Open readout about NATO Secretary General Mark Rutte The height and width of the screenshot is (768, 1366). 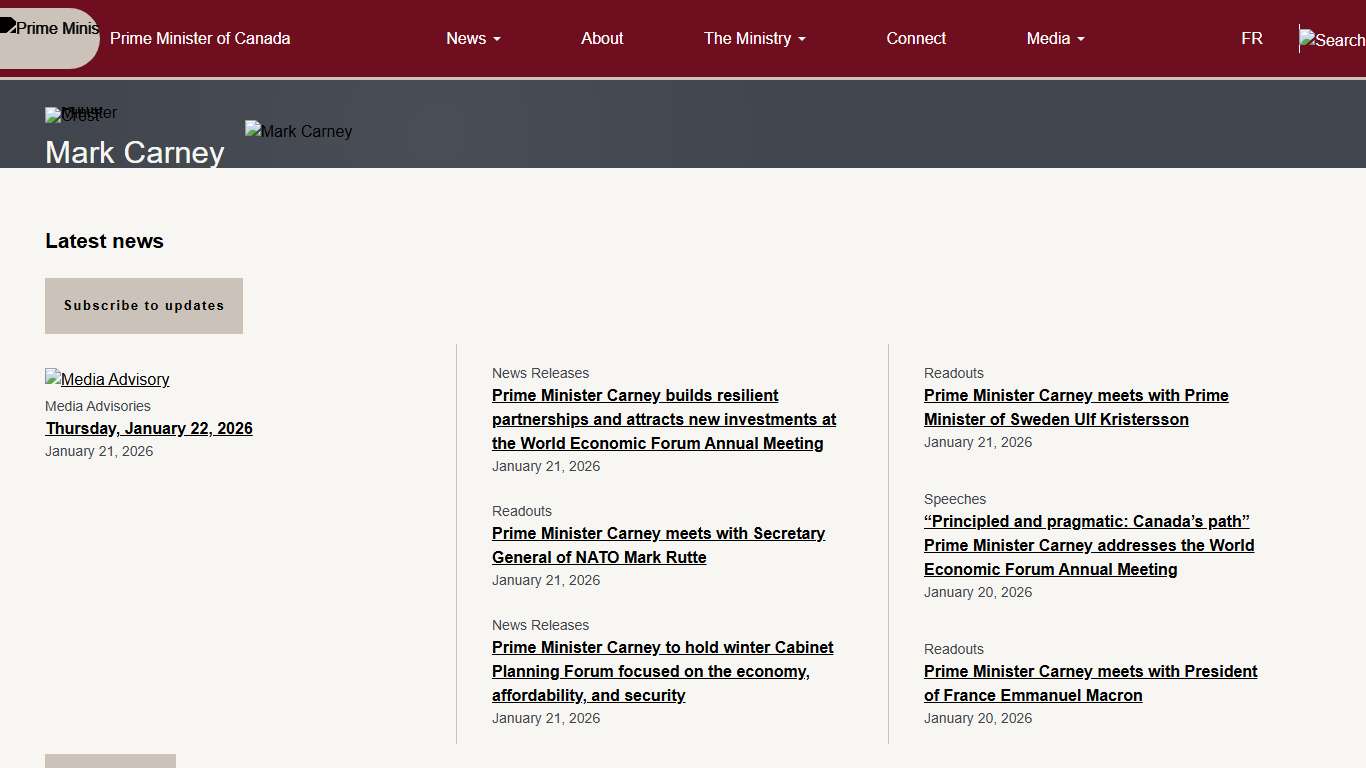[658, 545]
